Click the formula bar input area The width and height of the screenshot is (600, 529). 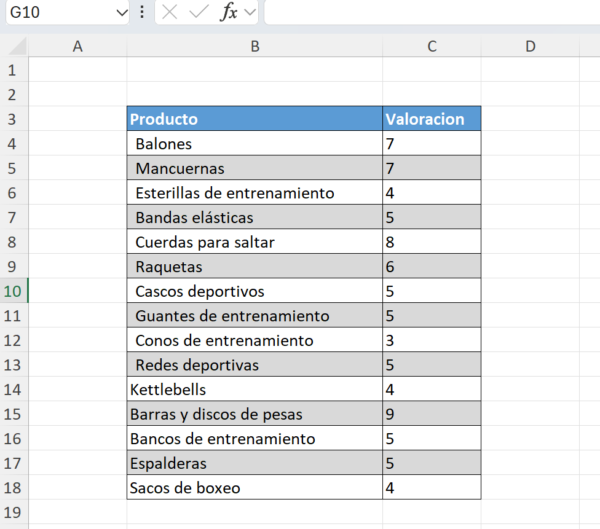click(432, 12)
